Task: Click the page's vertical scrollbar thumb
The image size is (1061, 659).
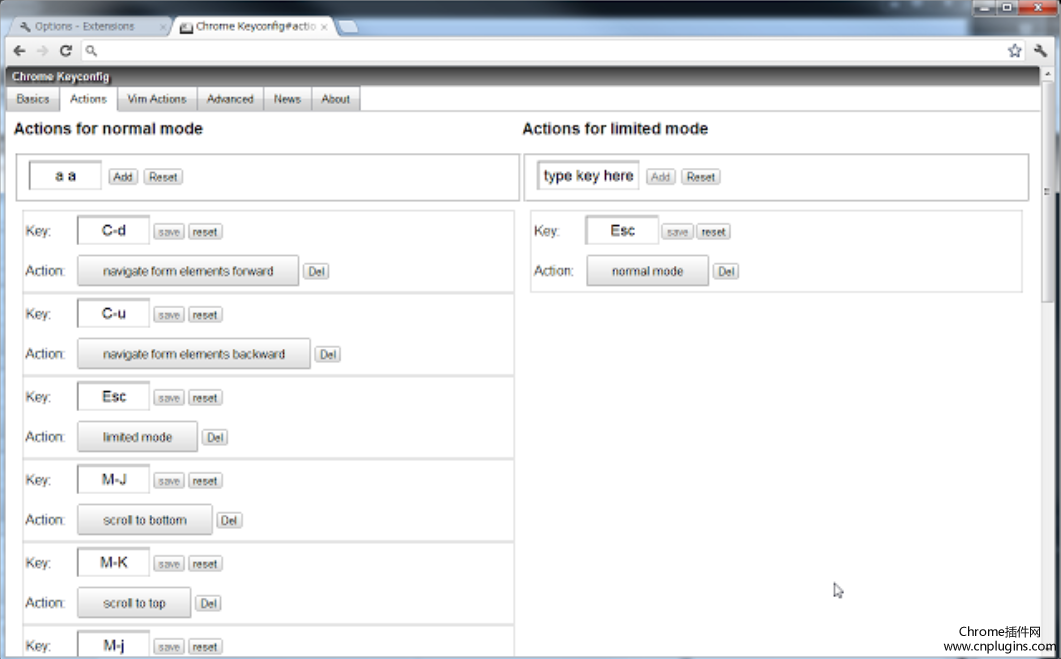Action: 1048,191
